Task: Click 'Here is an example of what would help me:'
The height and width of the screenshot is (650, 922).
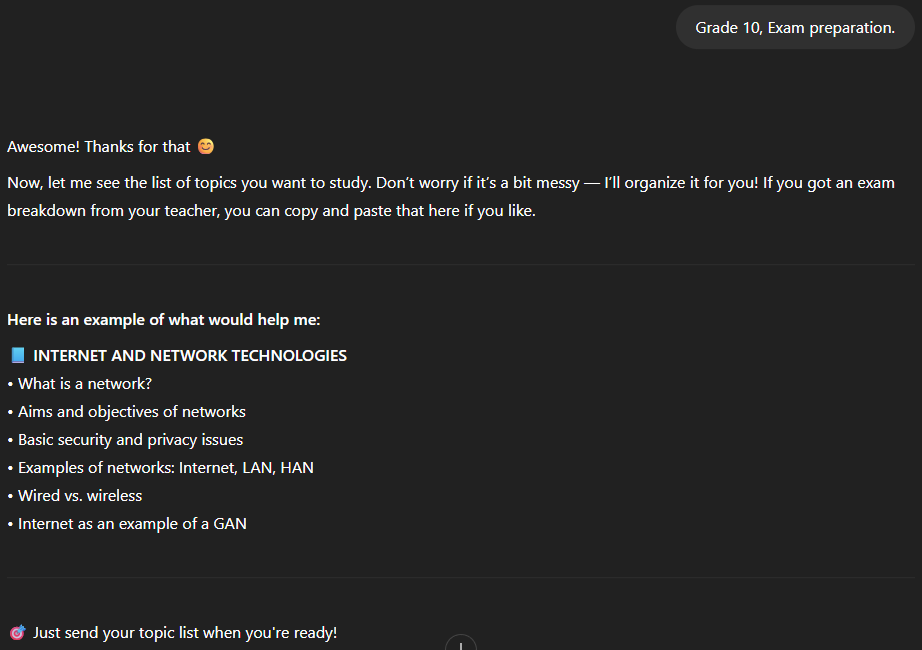Action: coord(163,320)
